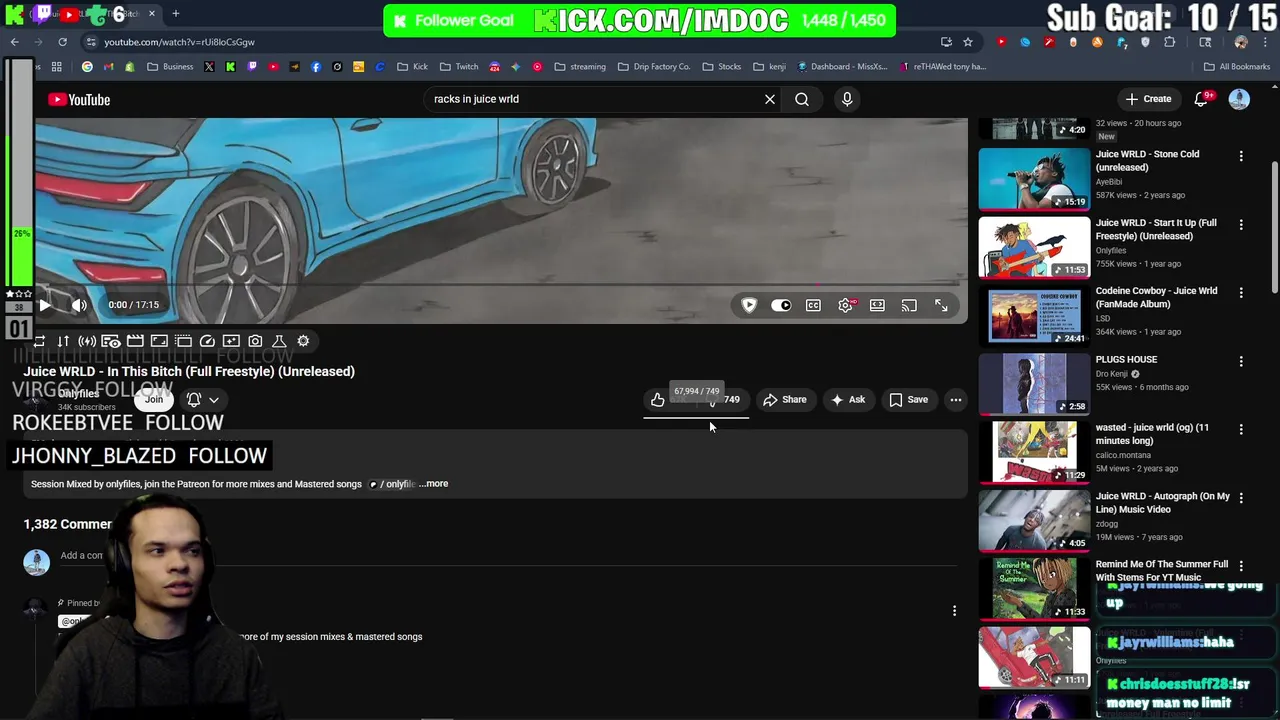Click the video progress bar
The width and height of the screenshot is (1280, 720).
pos(500,285)
